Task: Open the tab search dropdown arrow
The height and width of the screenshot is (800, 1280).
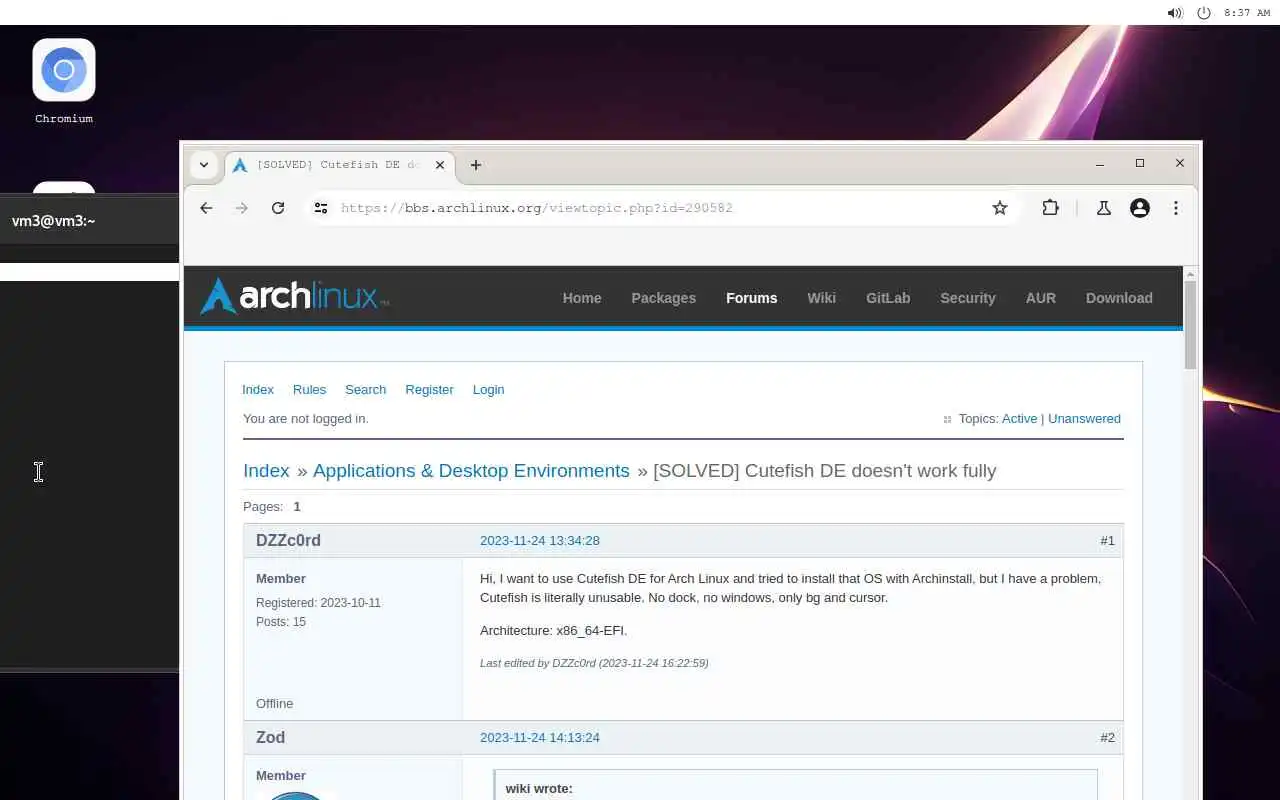Action: tap(204, 165)
